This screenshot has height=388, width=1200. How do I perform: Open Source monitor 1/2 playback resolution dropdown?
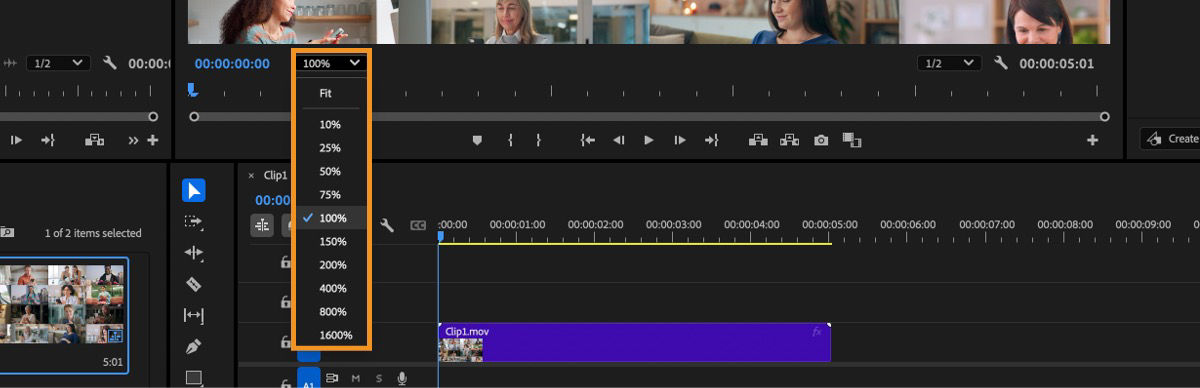coord(57,63)
